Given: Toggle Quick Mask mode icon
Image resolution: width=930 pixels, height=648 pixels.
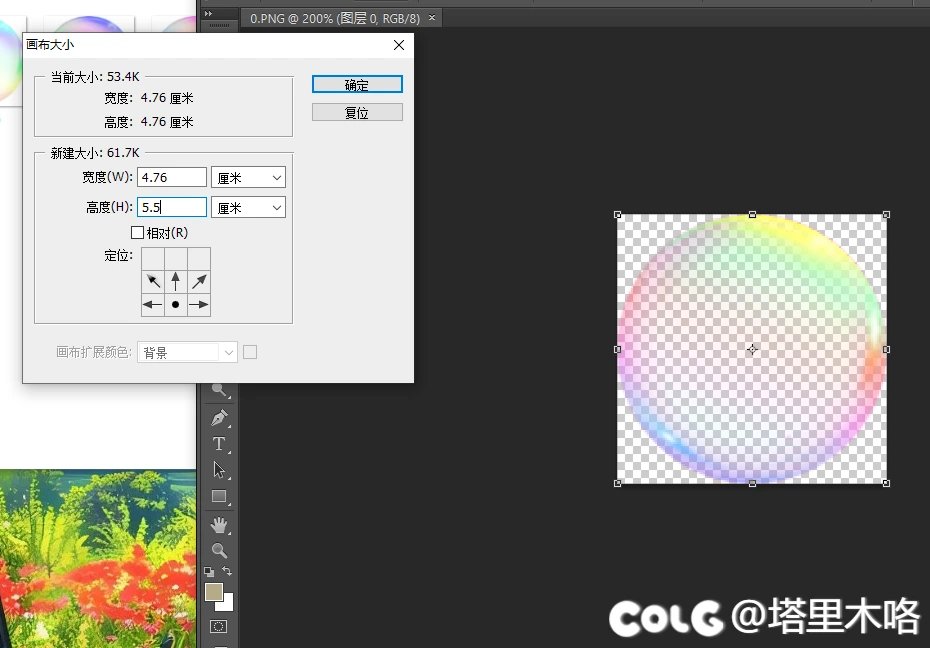Looking at the screenshot, I should [x=218, y=627].
